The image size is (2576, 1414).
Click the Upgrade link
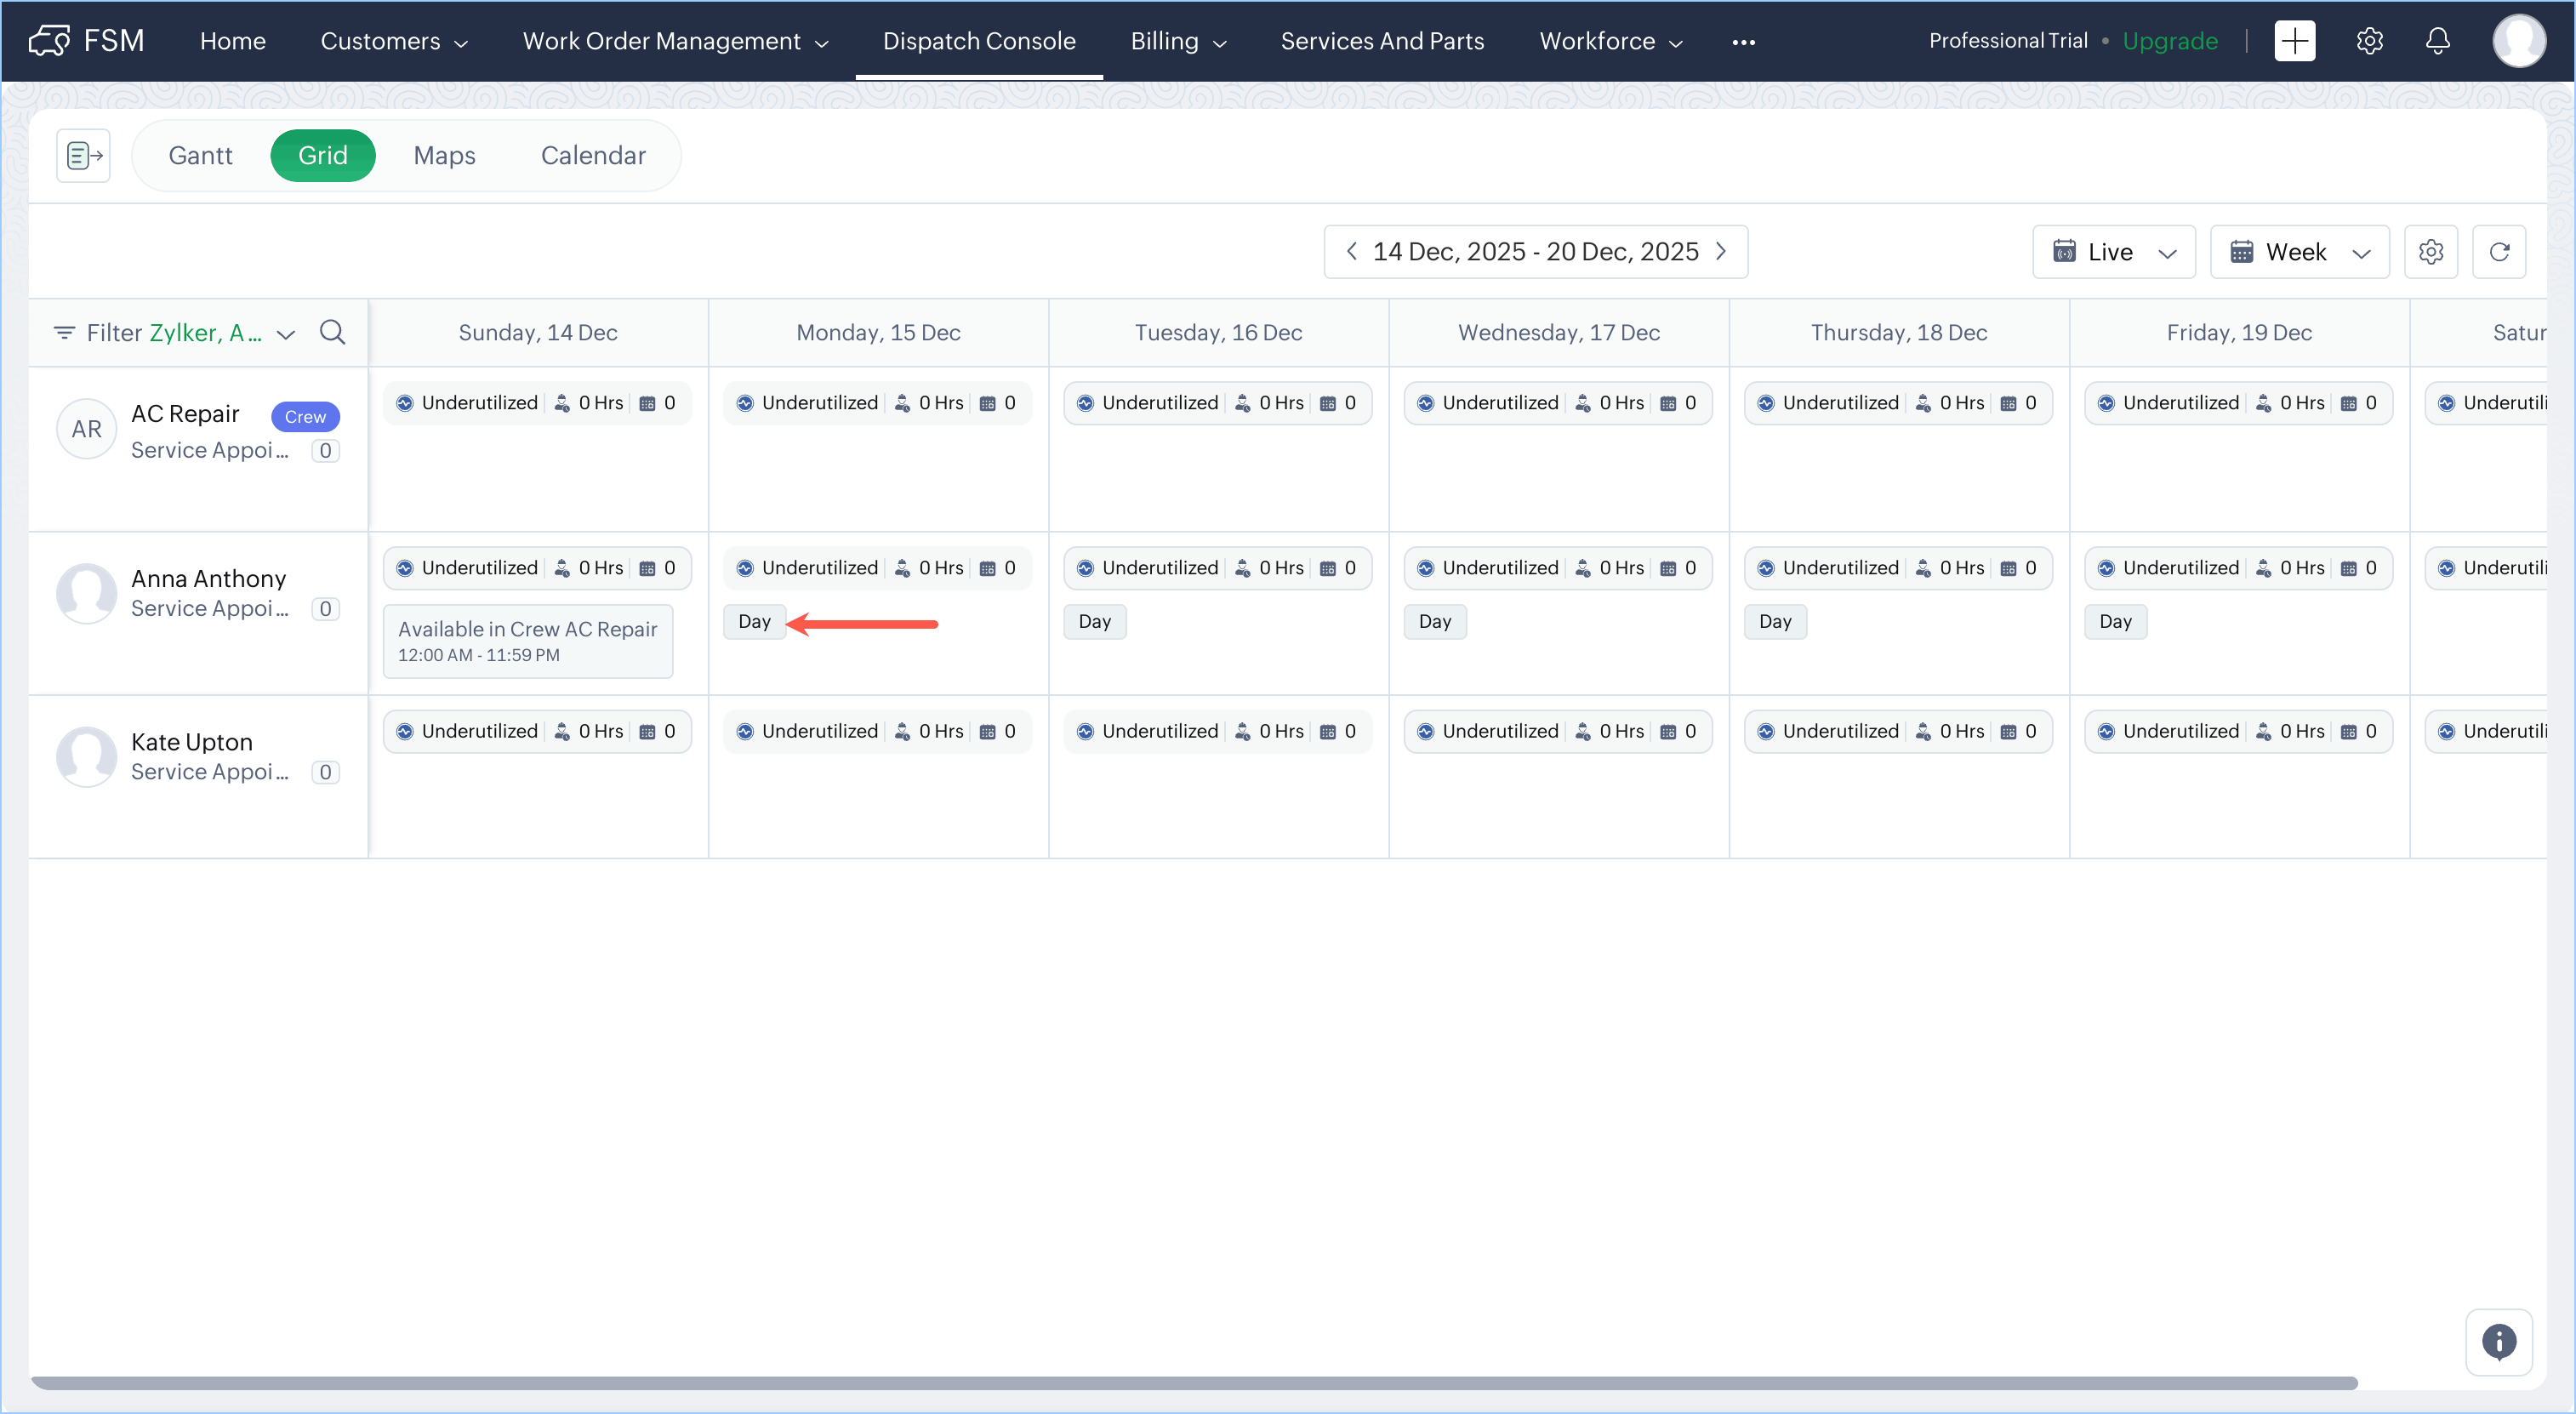2169,41
